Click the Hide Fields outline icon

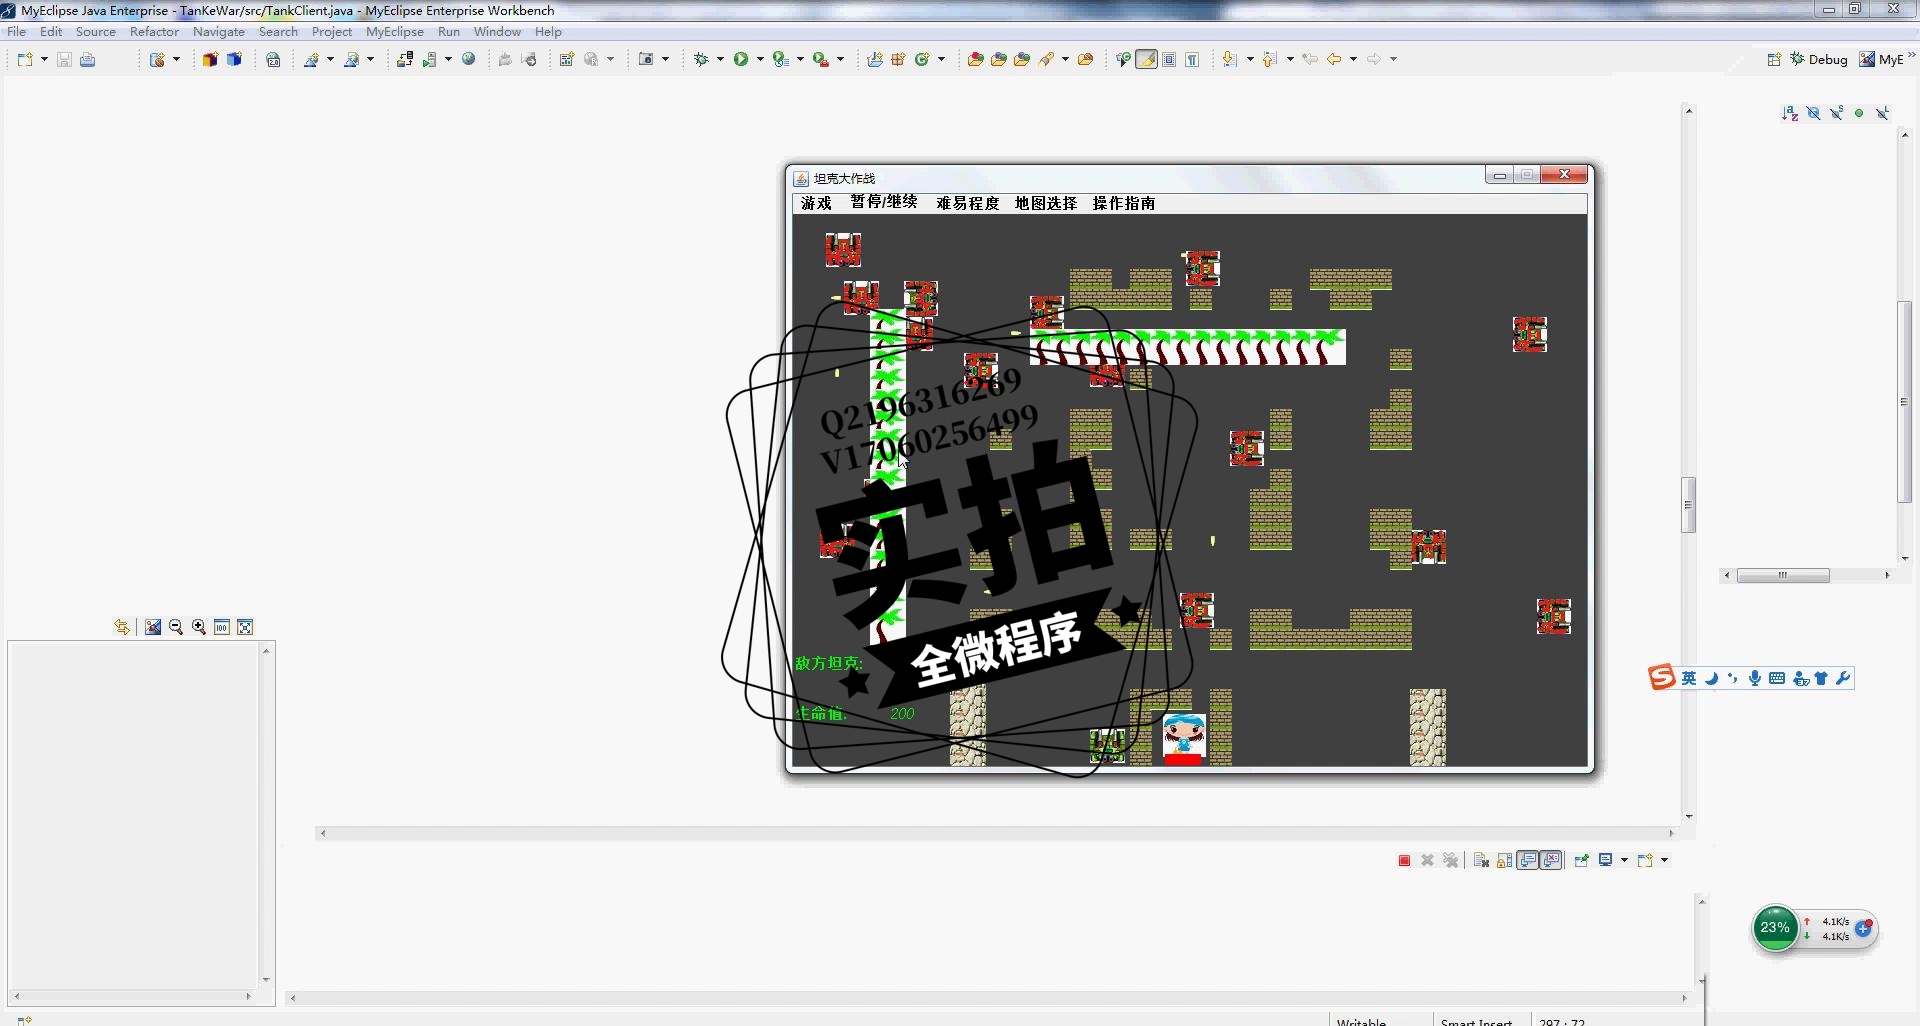click(x=1813, y=113)
